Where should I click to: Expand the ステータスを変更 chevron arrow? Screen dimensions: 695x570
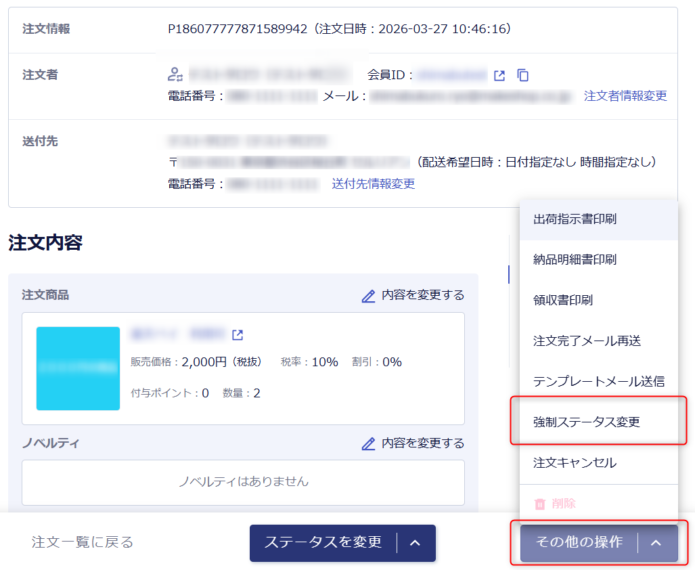pos(415,543)
